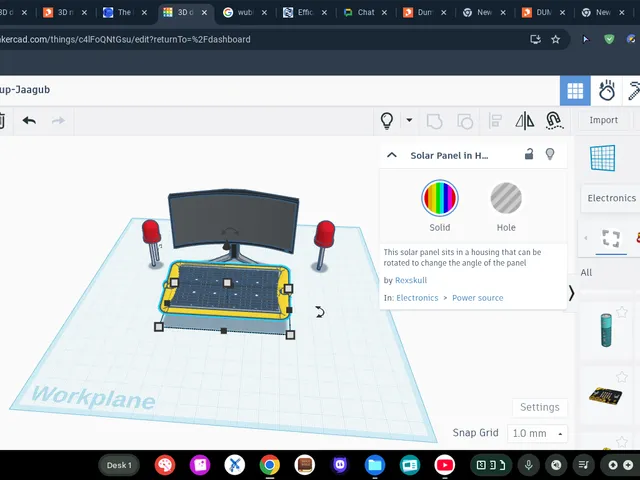Switch to the Chat browser tab
This screenshot has width=640, height=480.
[x=365, y=13]
